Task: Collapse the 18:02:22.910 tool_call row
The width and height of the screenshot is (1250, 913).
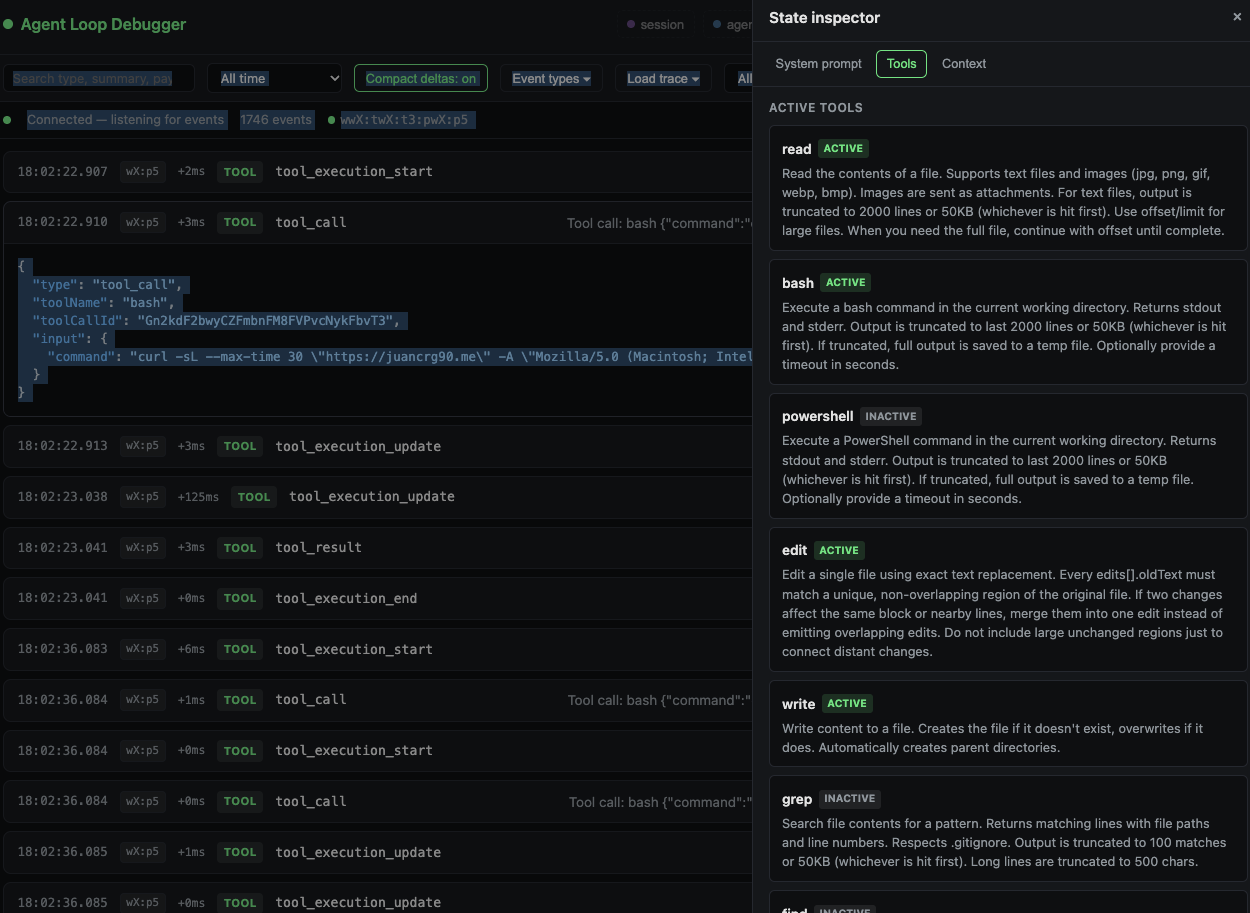Action: point(378,222)
